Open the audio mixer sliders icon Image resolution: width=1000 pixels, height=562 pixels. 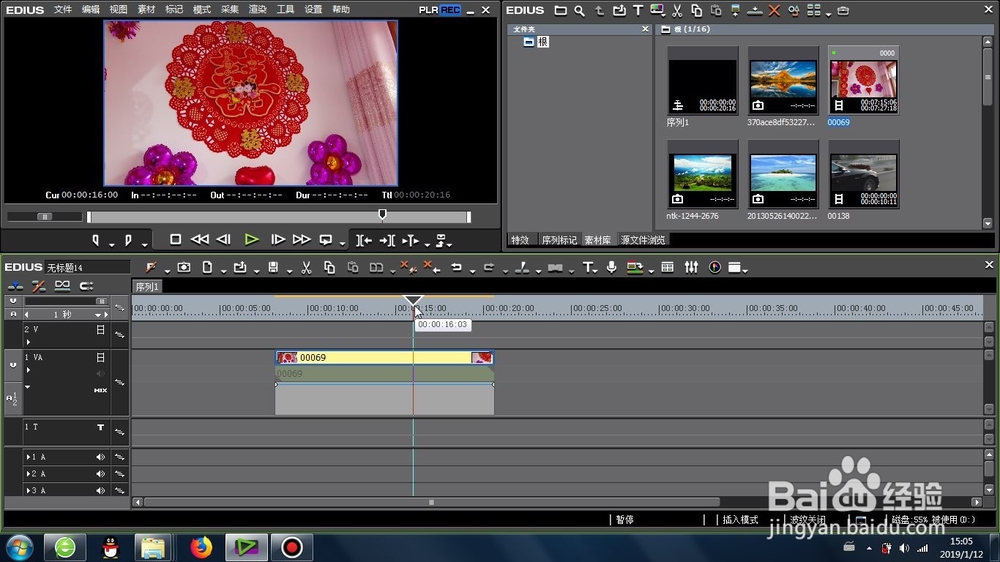pos(691,267)
